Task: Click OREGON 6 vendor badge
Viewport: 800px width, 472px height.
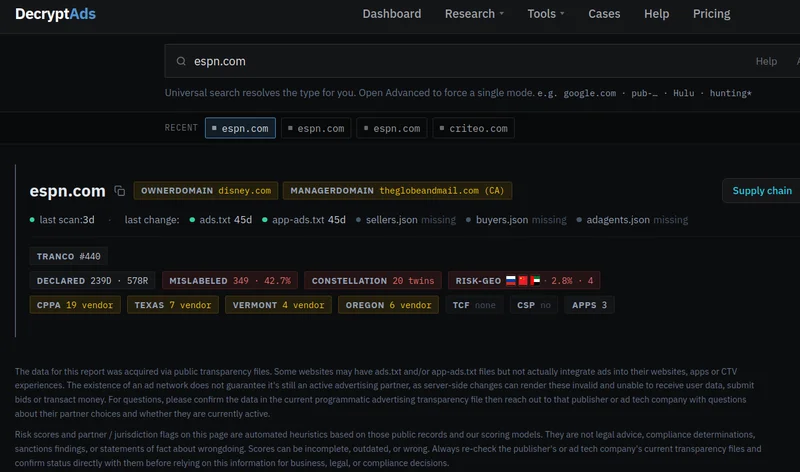Action: [x=388, y=305]
